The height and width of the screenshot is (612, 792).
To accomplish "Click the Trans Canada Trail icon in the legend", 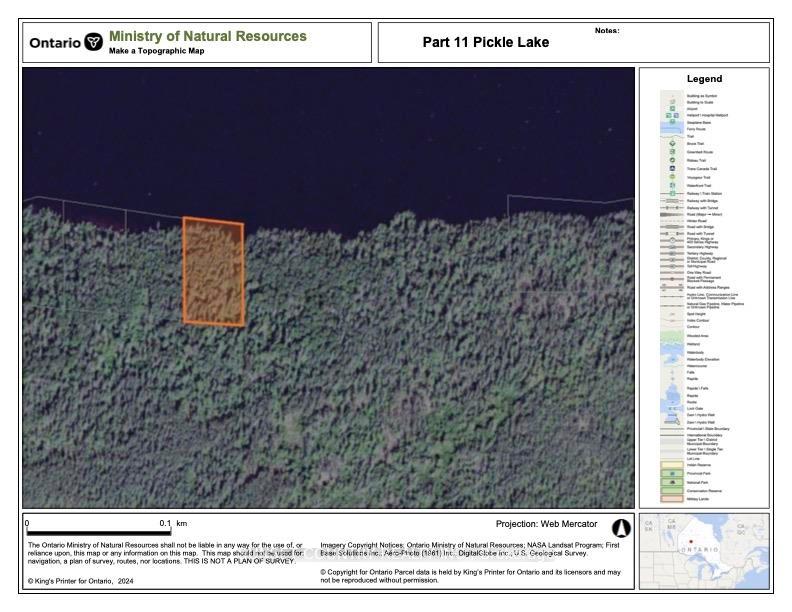I will click(x=672, y=168).
